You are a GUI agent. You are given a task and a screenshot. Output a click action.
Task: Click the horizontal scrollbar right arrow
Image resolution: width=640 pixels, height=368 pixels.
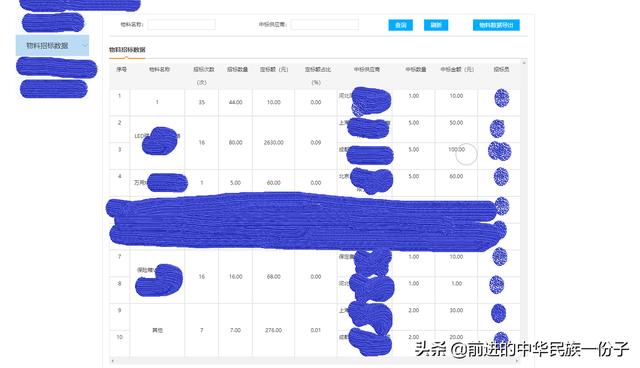coord(517,361)
